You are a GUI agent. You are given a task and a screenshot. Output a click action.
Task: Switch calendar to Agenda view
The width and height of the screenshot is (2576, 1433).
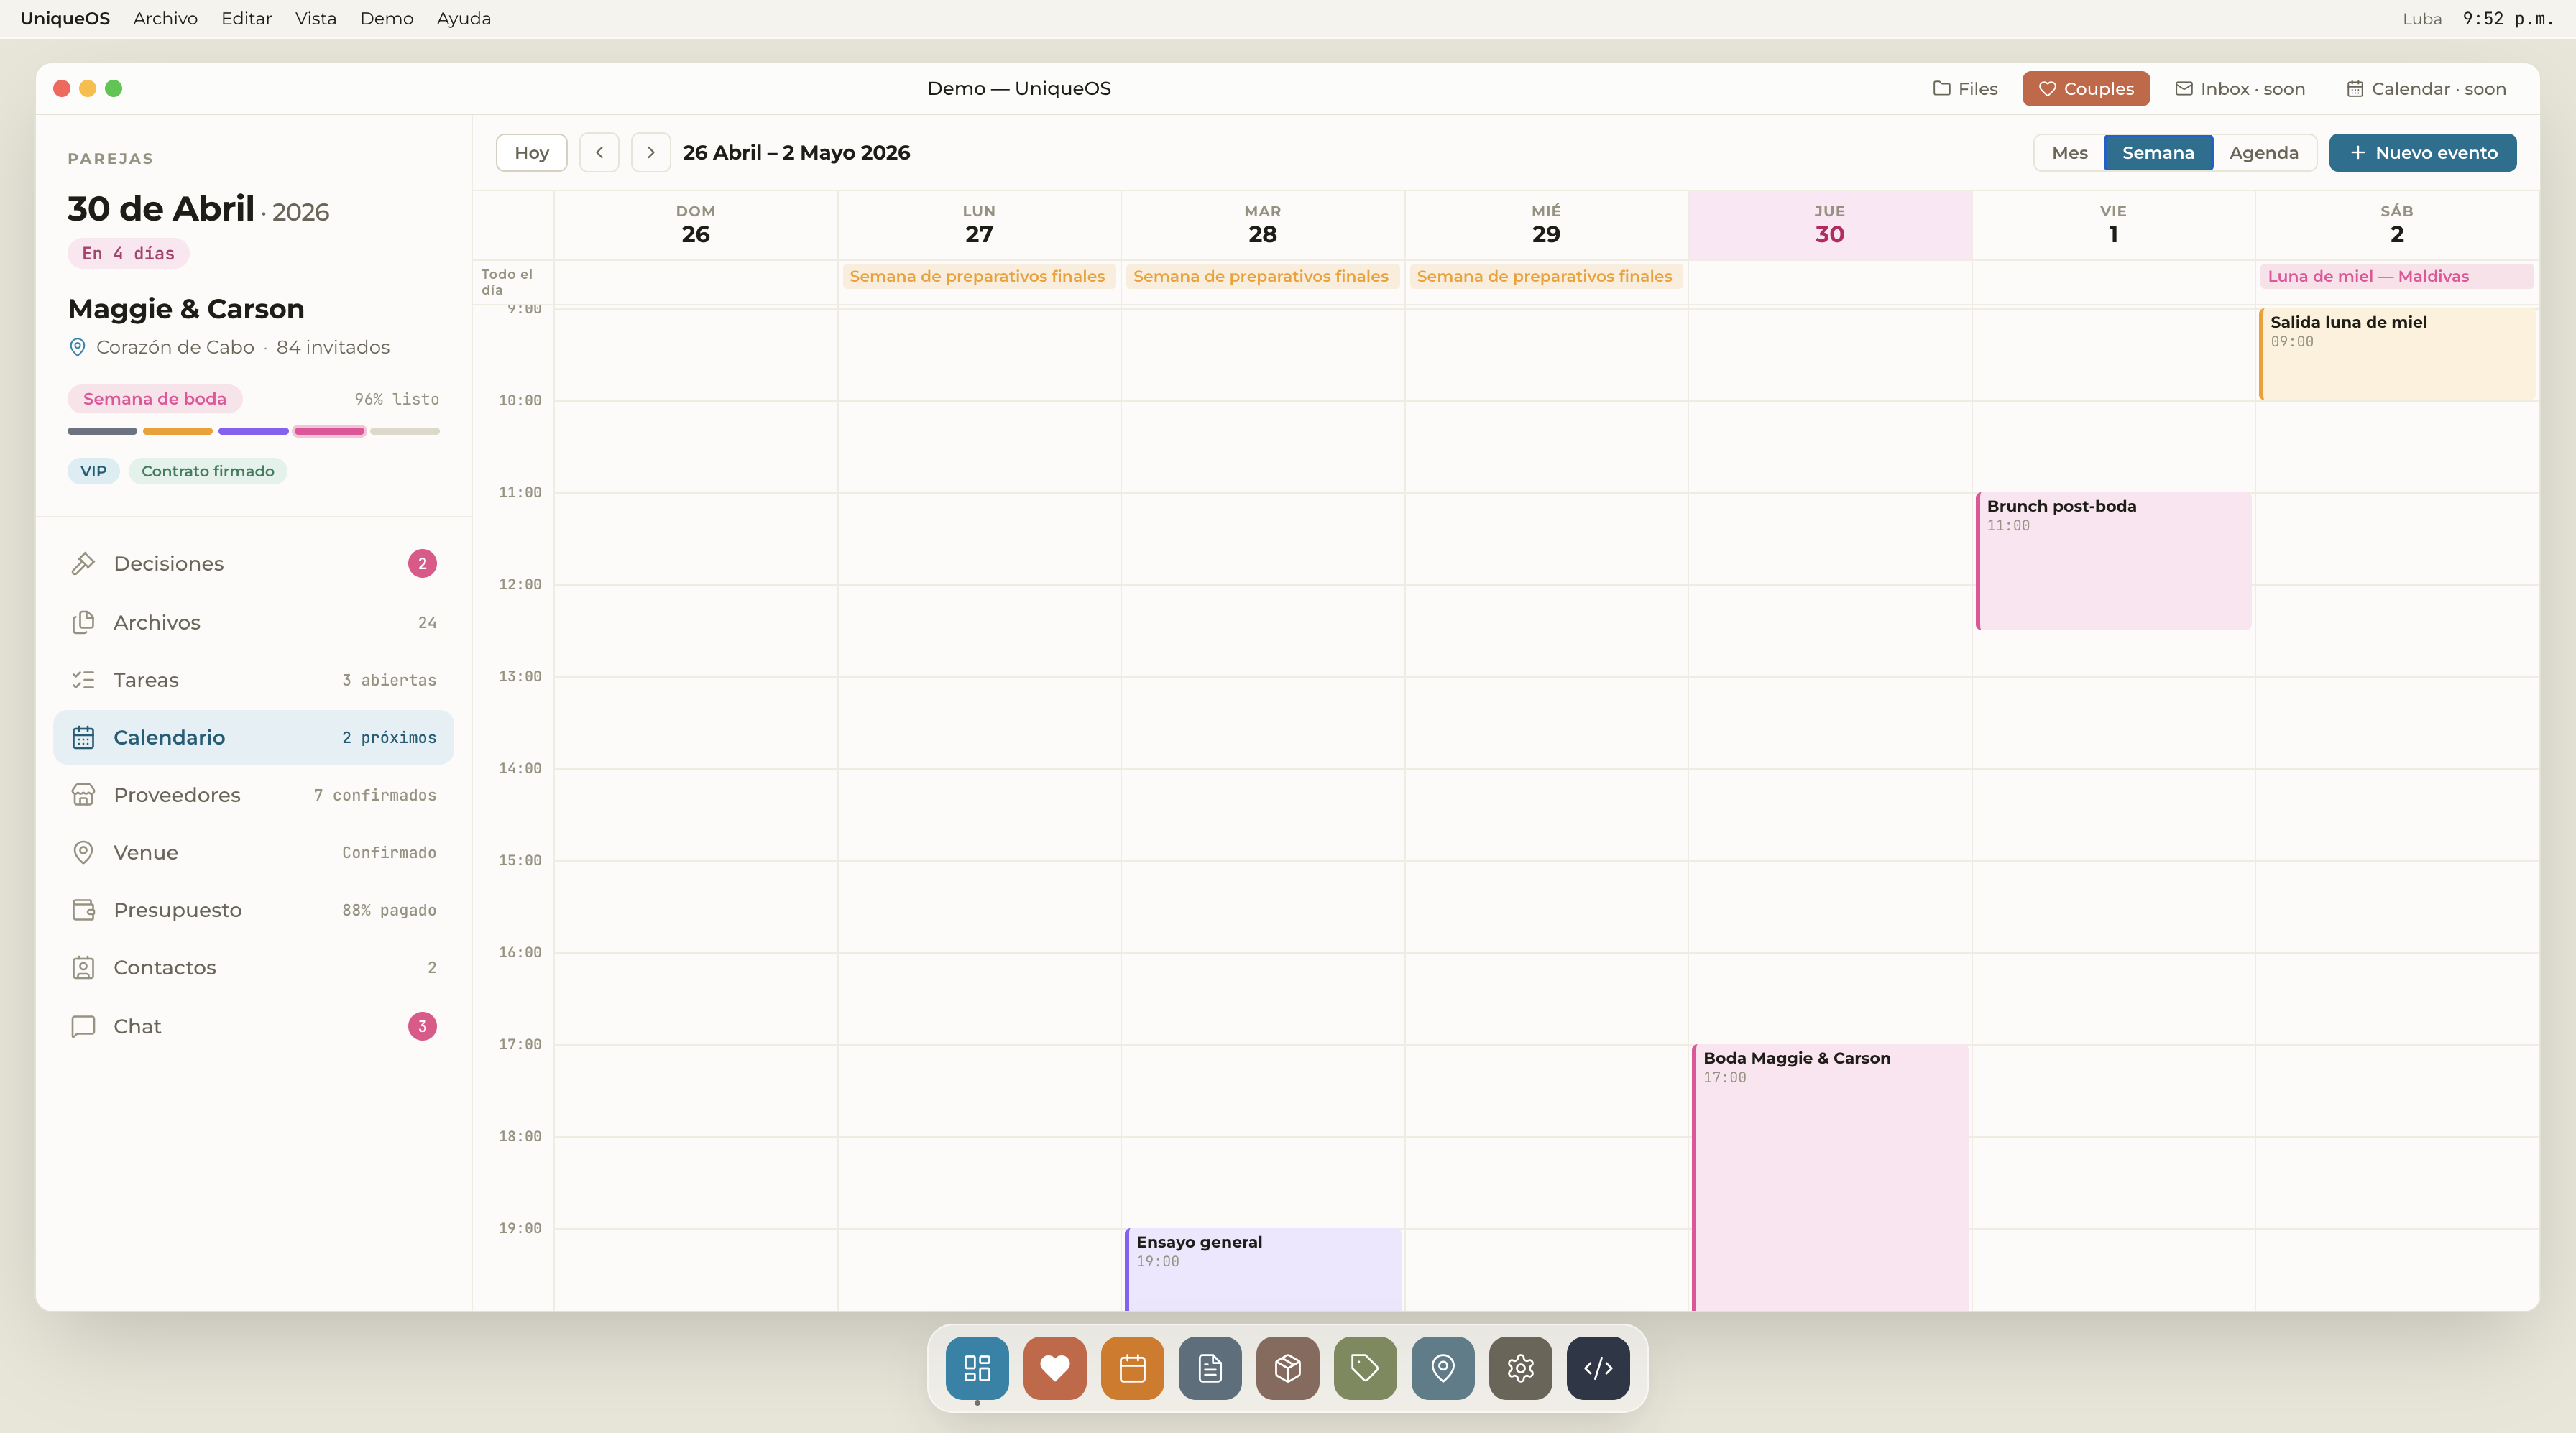(2264, 152)
